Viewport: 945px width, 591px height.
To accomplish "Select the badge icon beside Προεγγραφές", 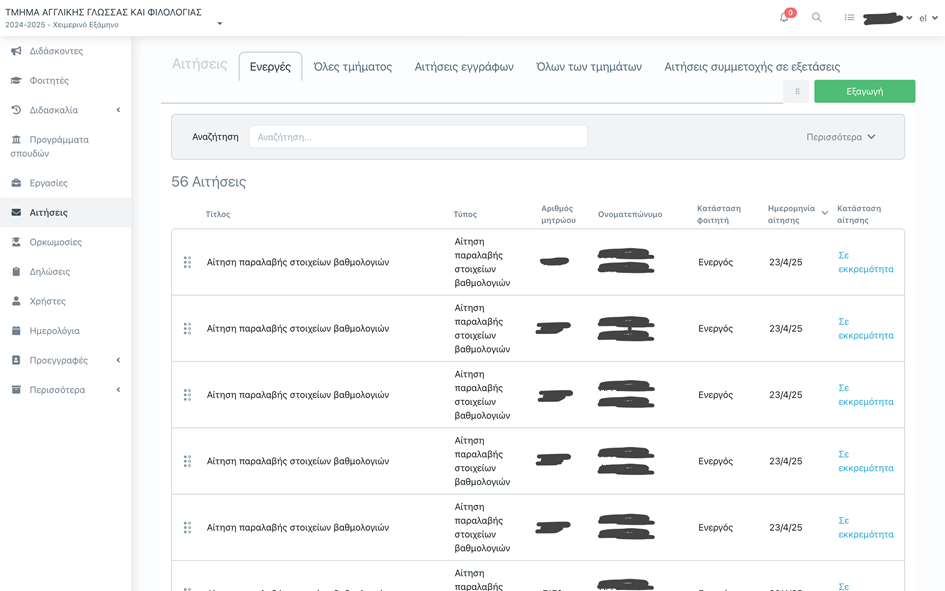I will click(x=16, y=360).
